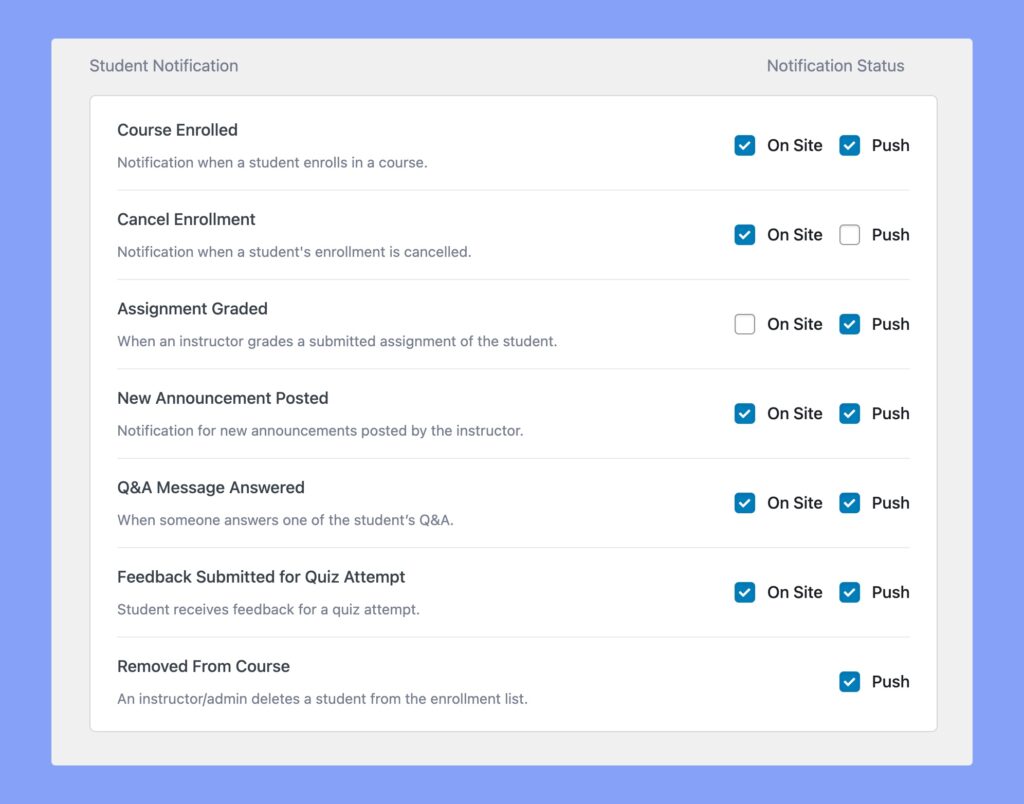The image size is (1024, 804).
Task: Select the Removed From Course row title
Action: (203, 666)
